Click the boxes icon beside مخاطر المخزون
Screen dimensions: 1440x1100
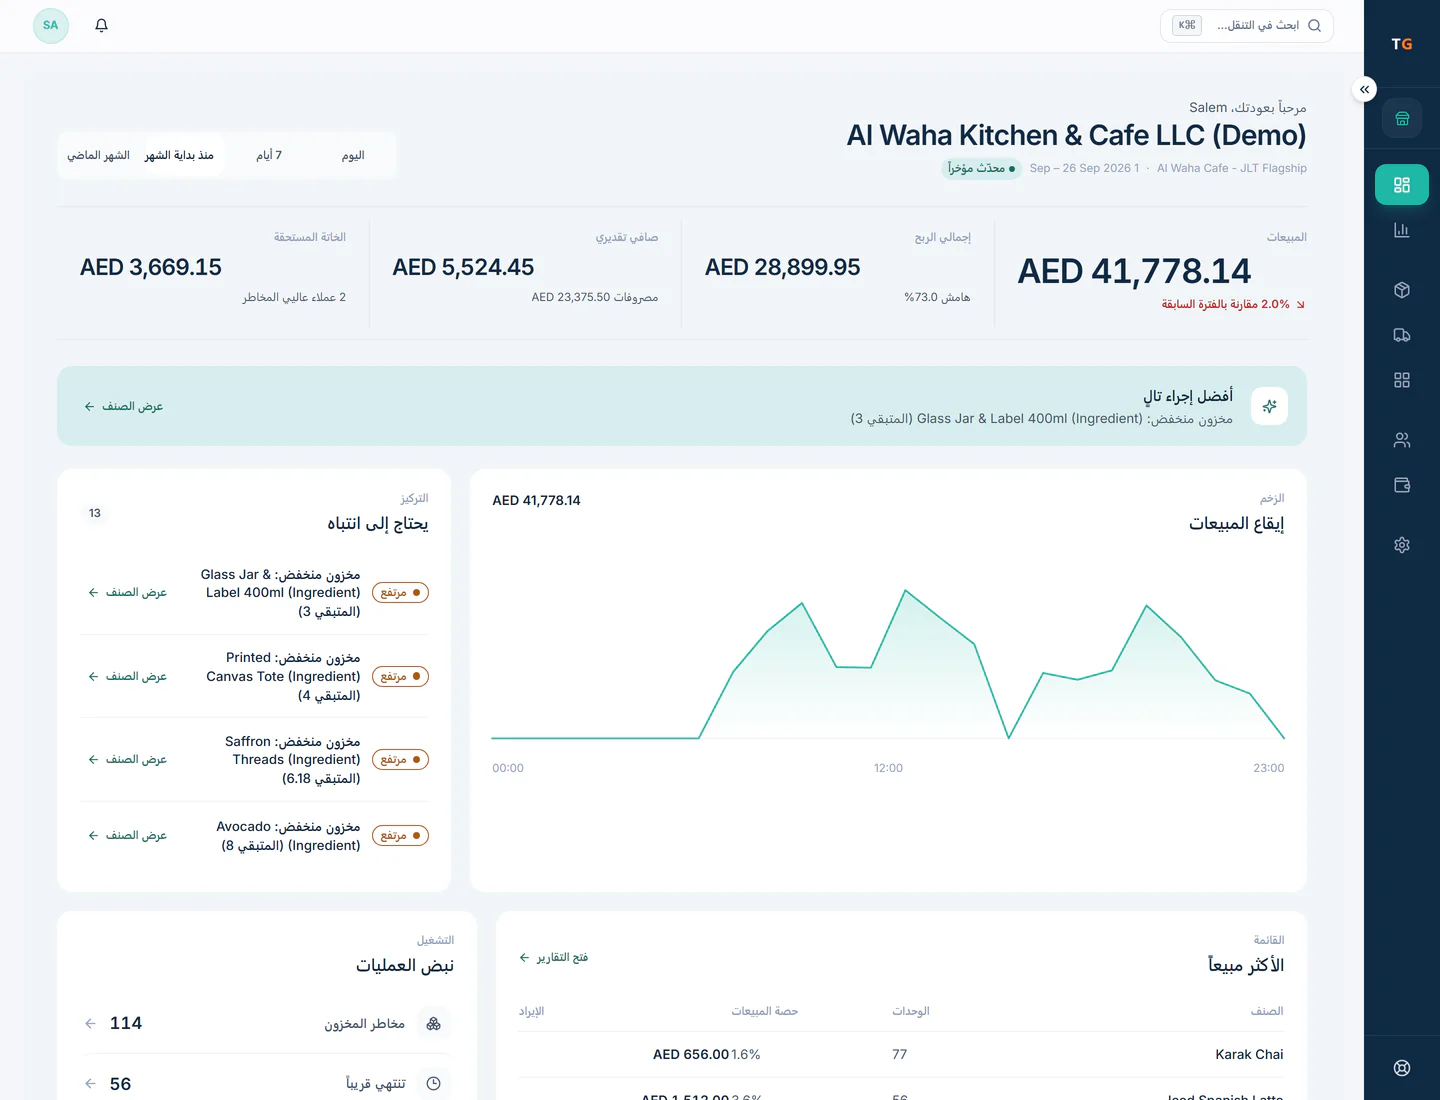coord(433,1023)
